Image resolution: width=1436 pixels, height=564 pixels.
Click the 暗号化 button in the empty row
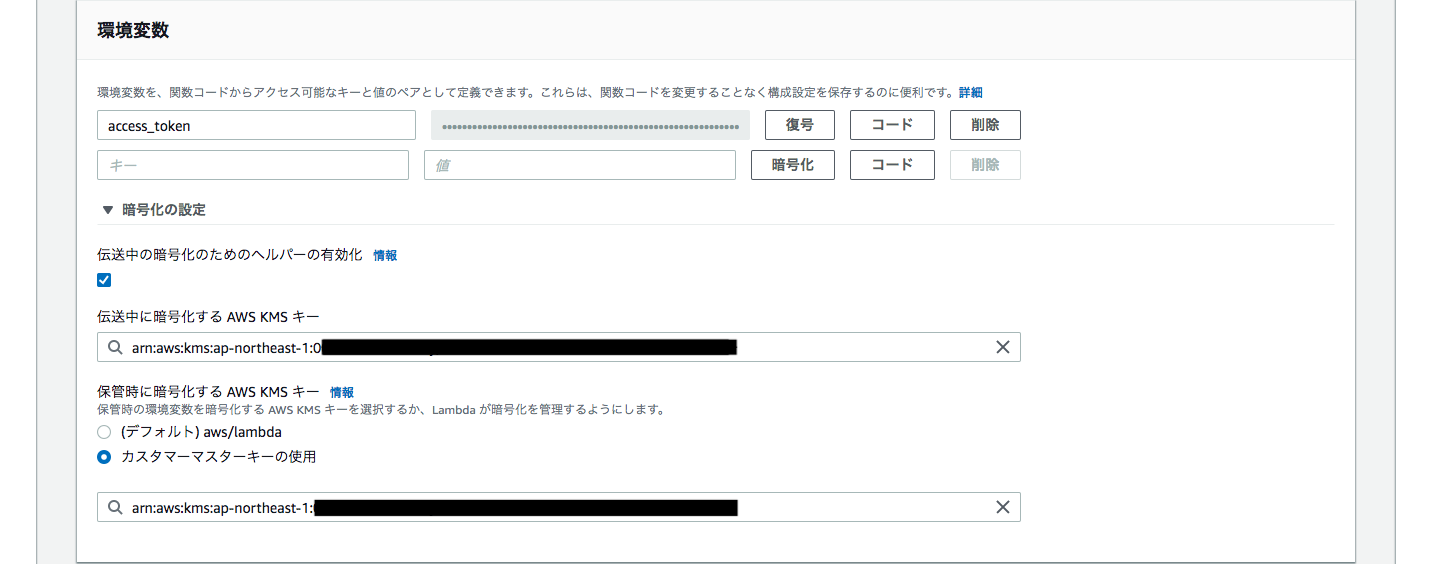[x=793, y=165]
